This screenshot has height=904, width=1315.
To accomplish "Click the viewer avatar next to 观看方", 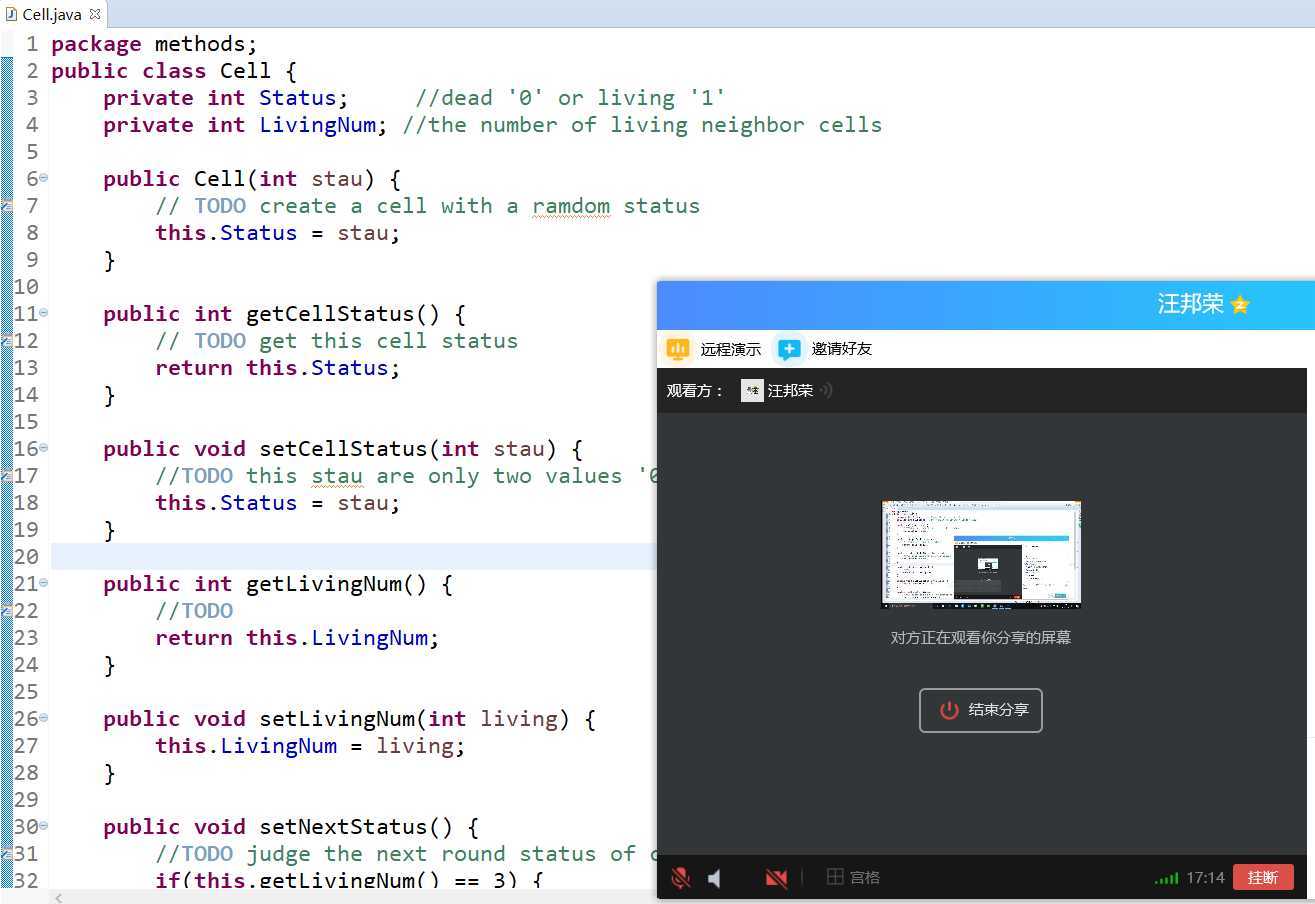I will (752, 391).
